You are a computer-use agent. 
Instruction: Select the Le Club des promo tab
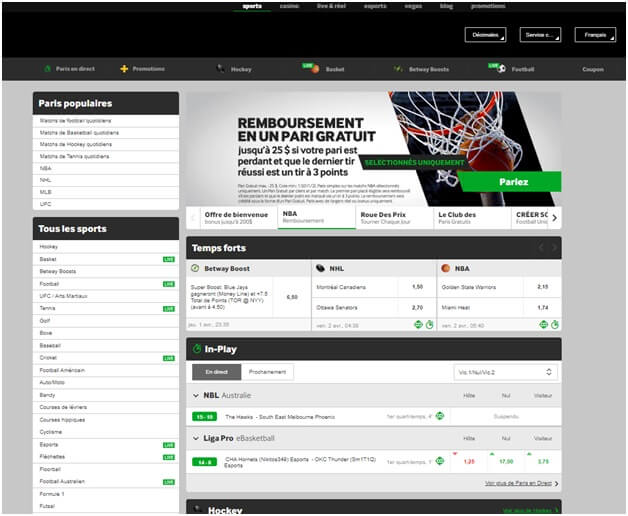point(472,218)
